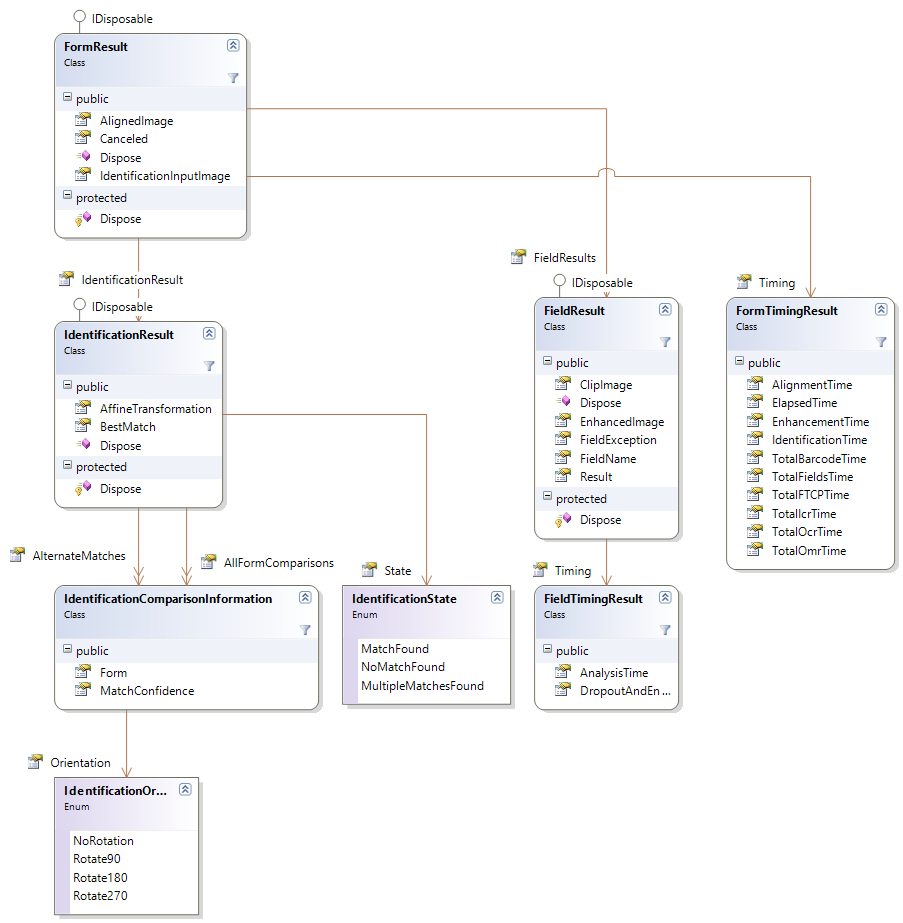
Task: Collapse the public section of FormResult
Action: (x=68, y=97)
